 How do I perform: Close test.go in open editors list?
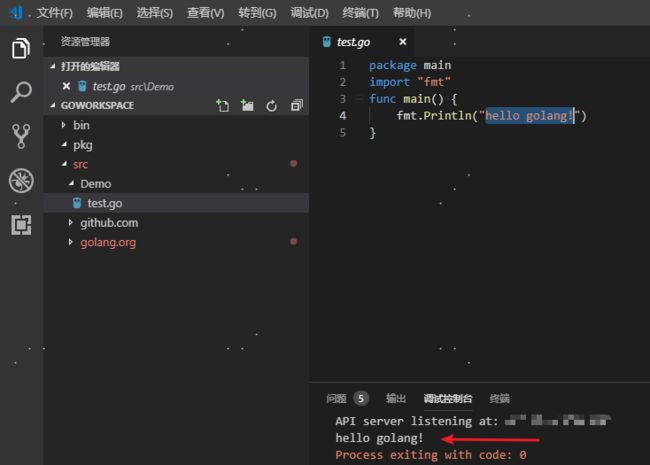66,87
